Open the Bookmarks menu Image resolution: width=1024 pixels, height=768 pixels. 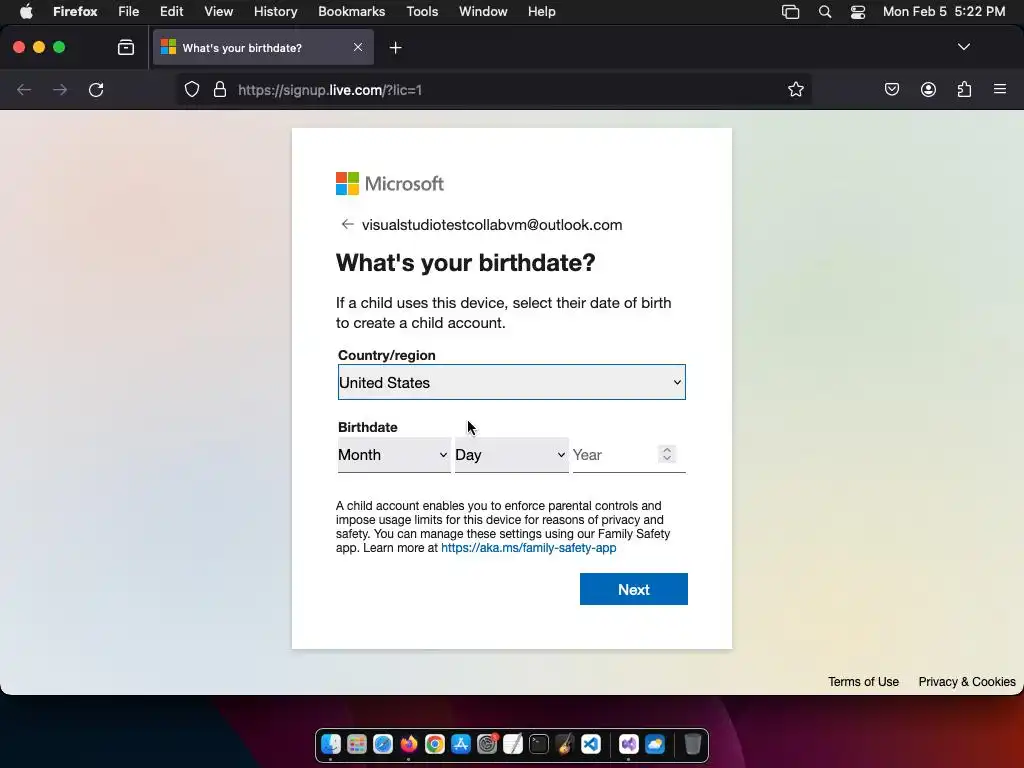coord(351,12)
